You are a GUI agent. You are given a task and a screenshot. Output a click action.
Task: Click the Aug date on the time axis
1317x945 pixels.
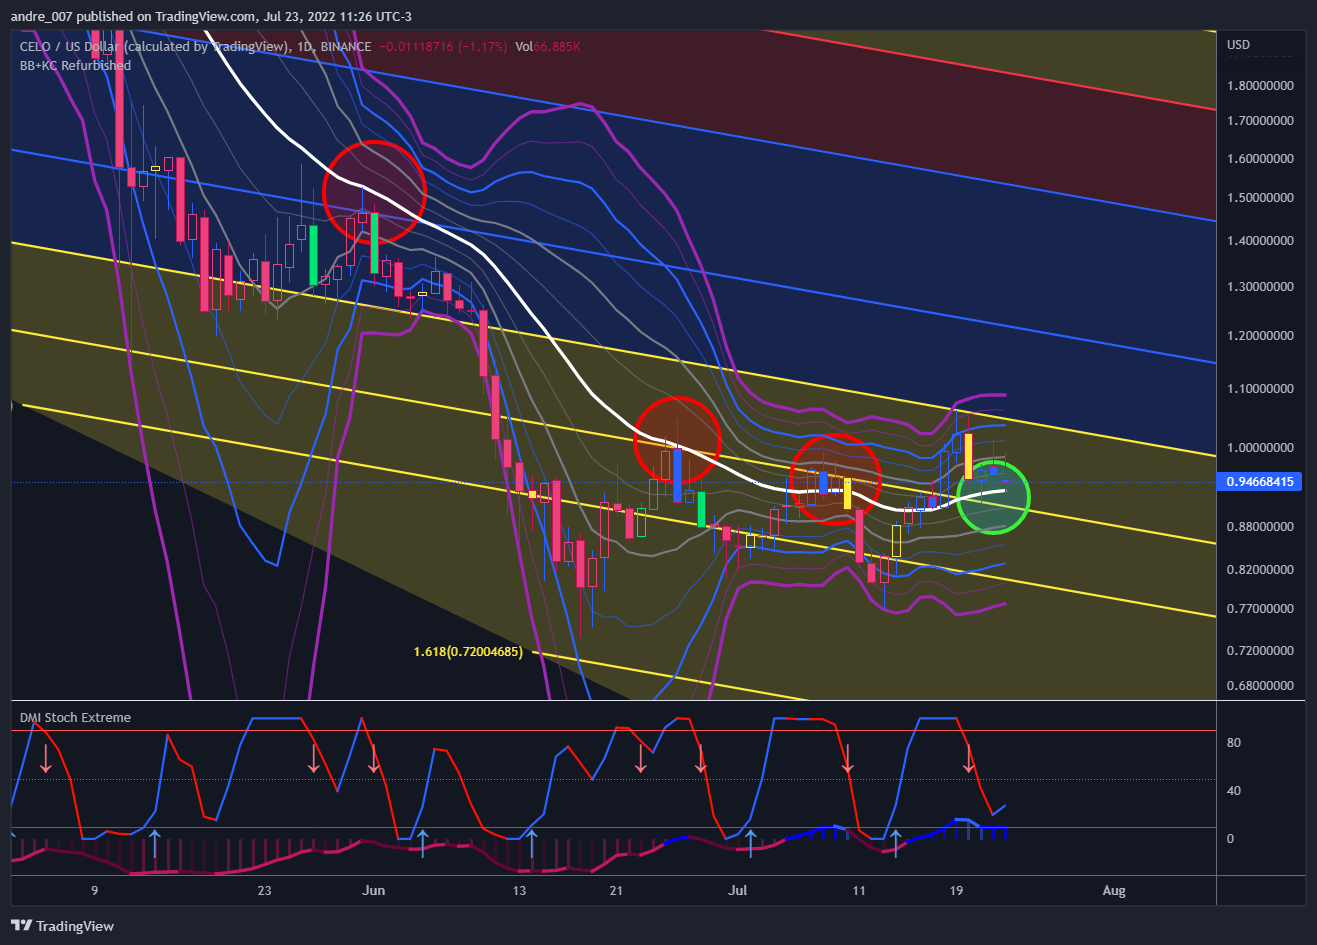[x=1114, y=891]
